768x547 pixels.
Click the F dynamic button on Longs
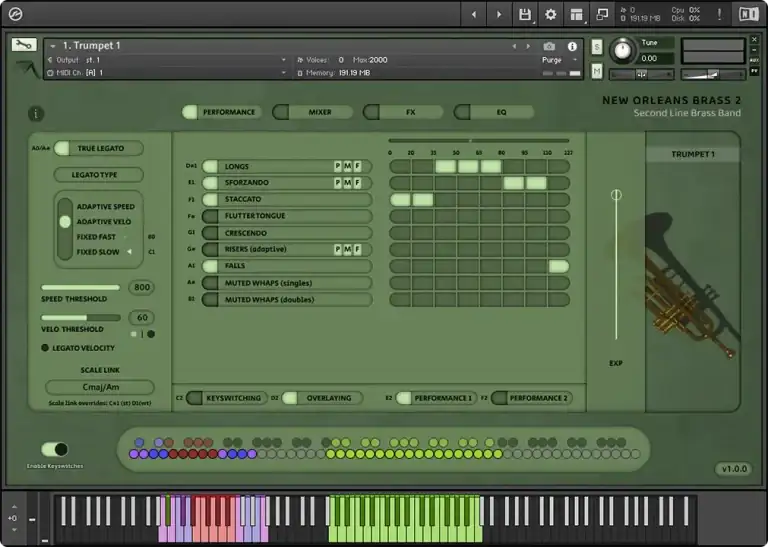[358, 166]
